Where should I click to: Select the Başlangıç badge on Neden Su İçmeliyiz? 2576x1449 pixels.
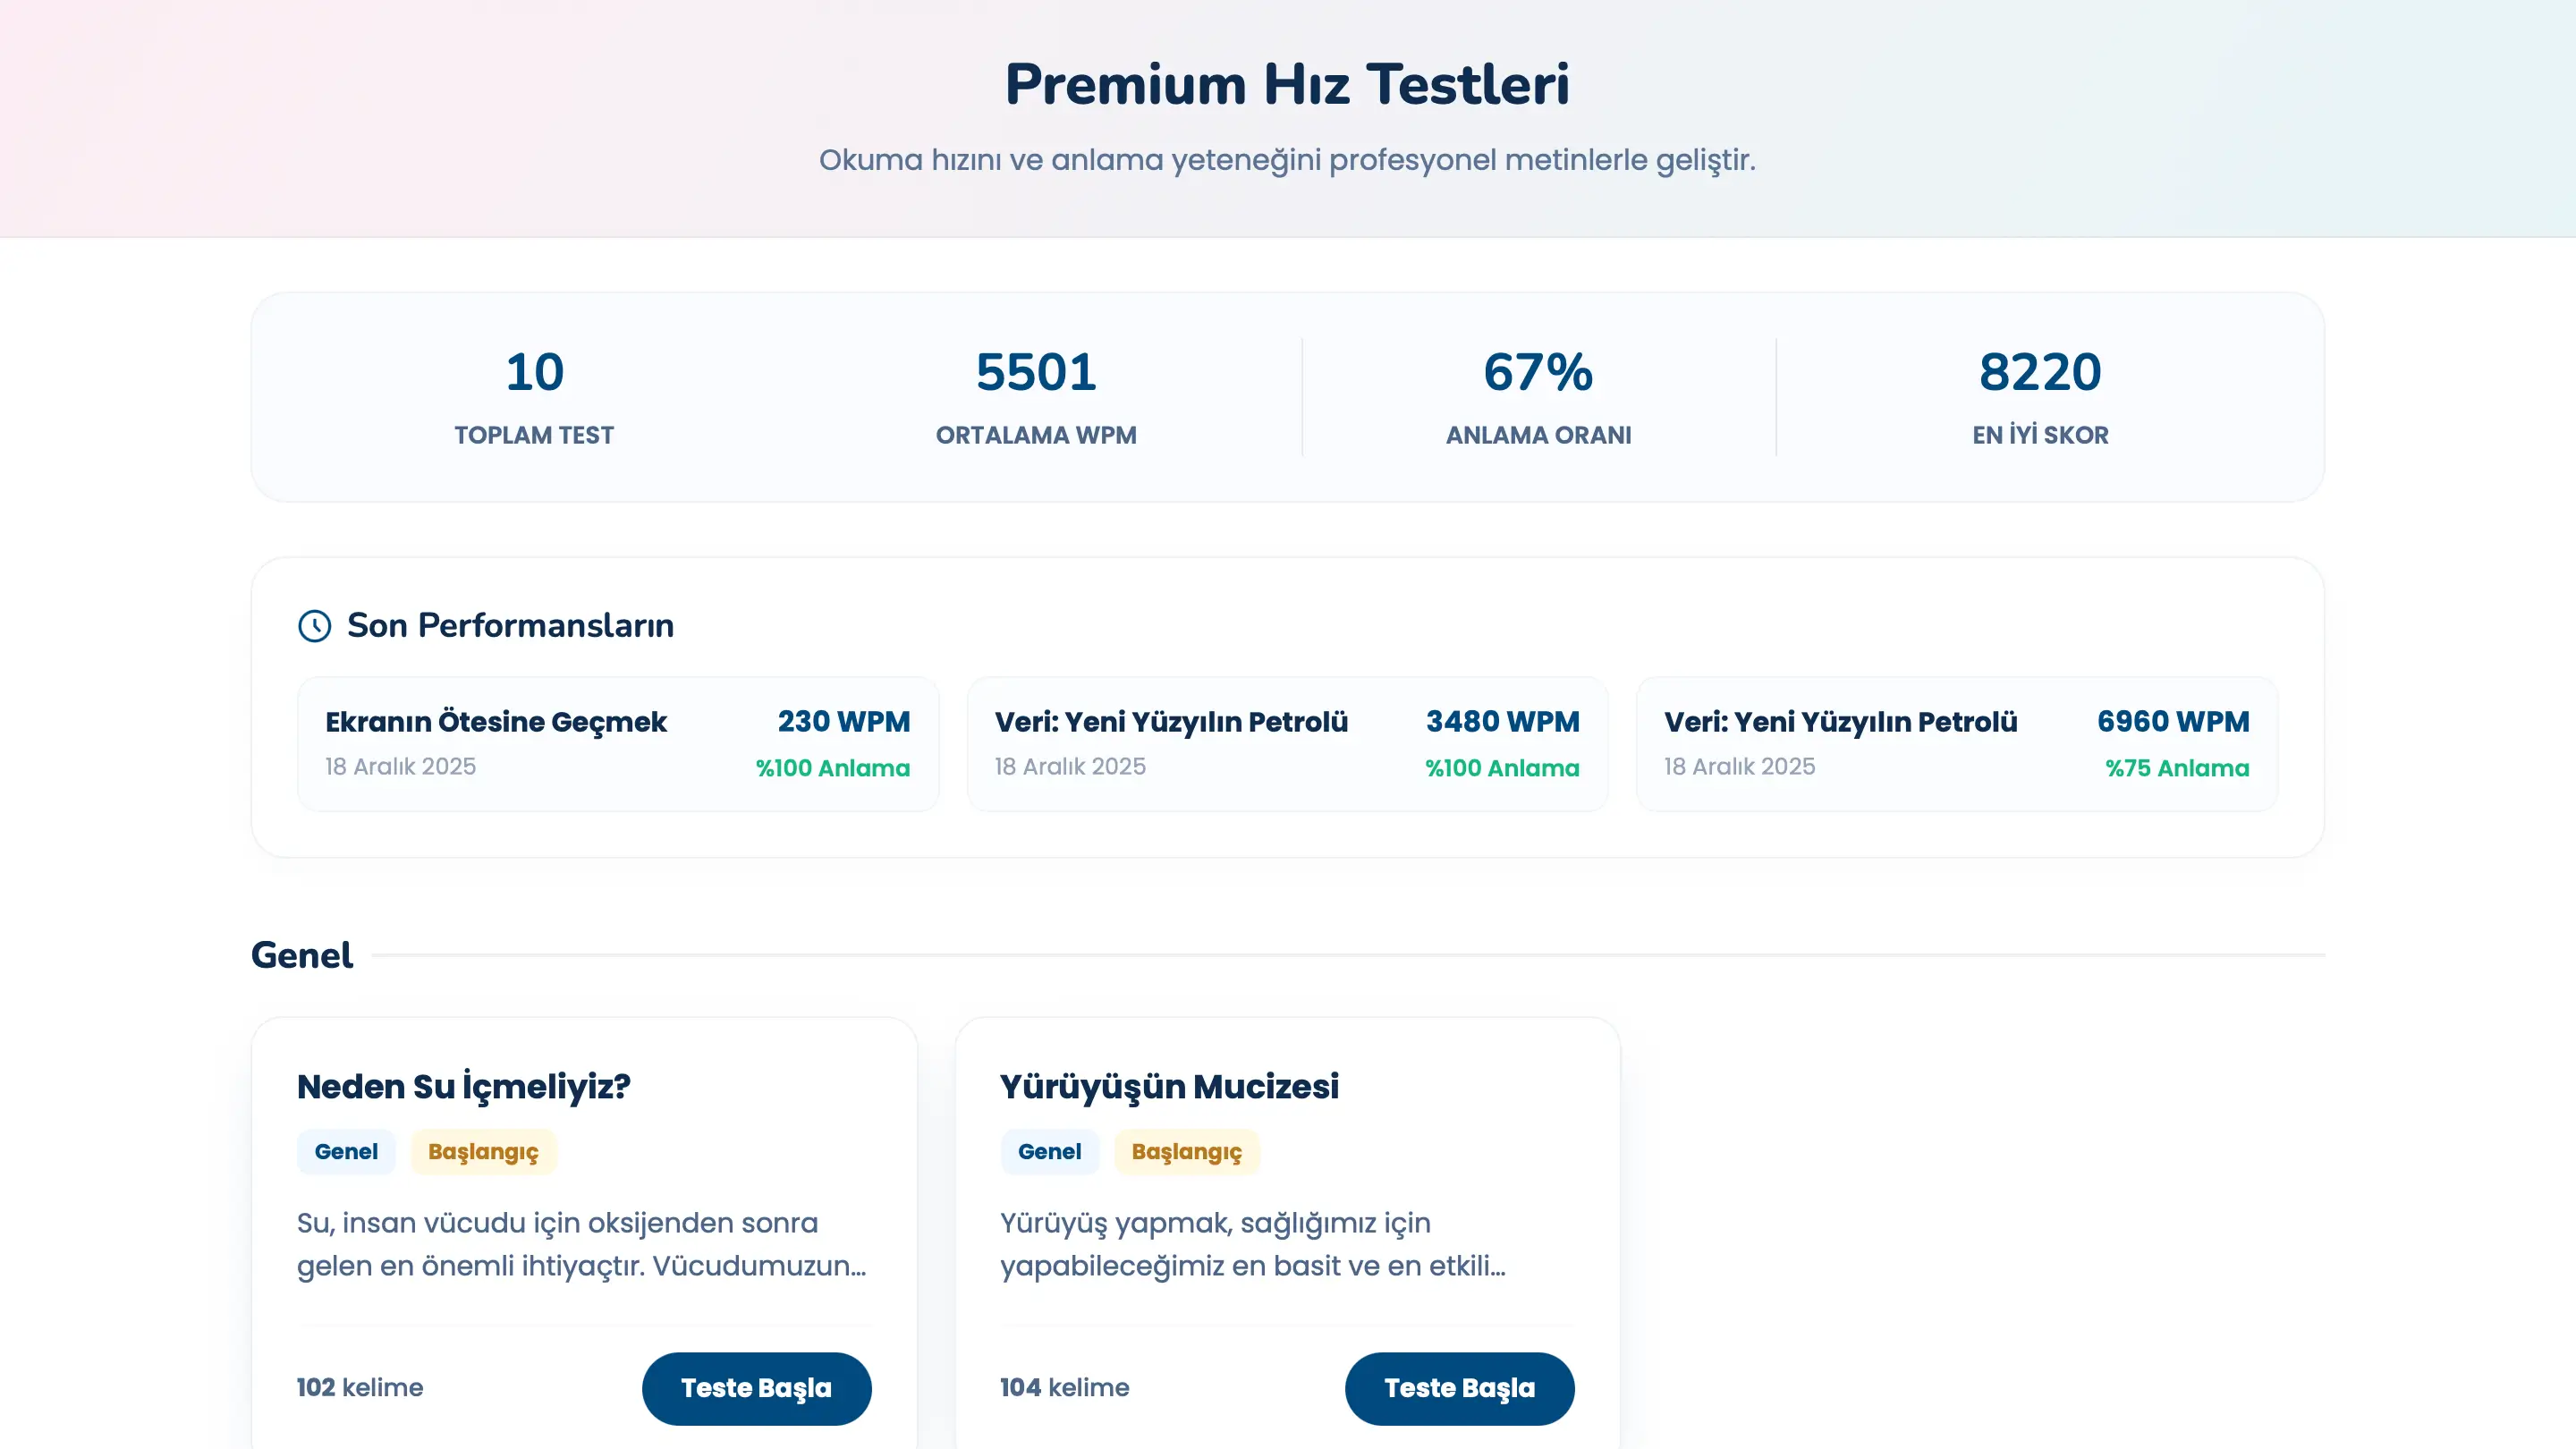pos(483,1151)
